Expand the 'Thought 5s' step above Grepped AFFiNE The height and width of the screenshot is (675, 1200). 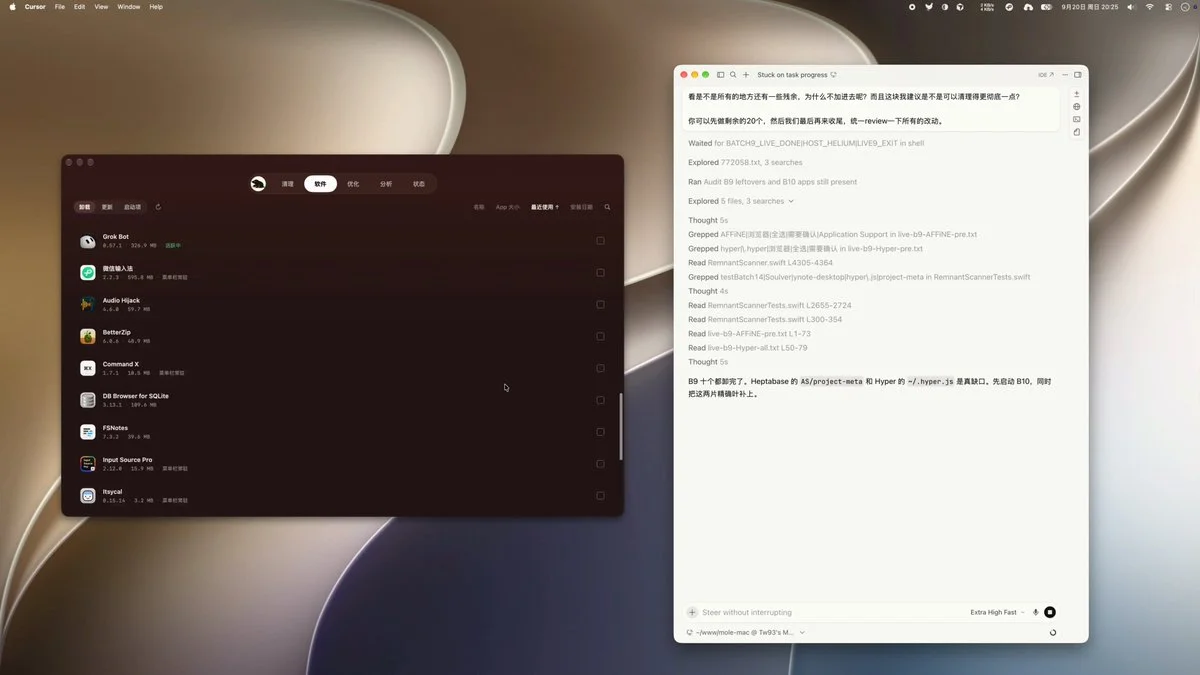[706, 220]
